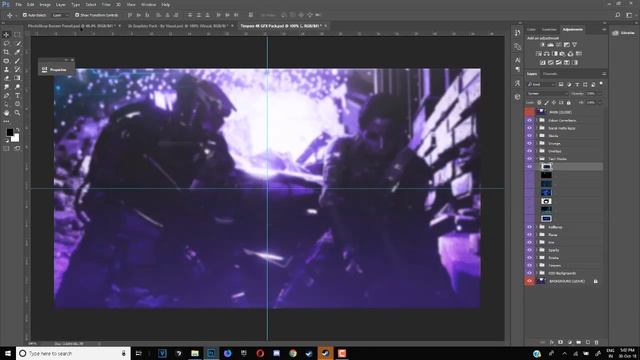Select the Brush tool
The width and height of the screenshot is (640, 360).
[x=17, y=61]
